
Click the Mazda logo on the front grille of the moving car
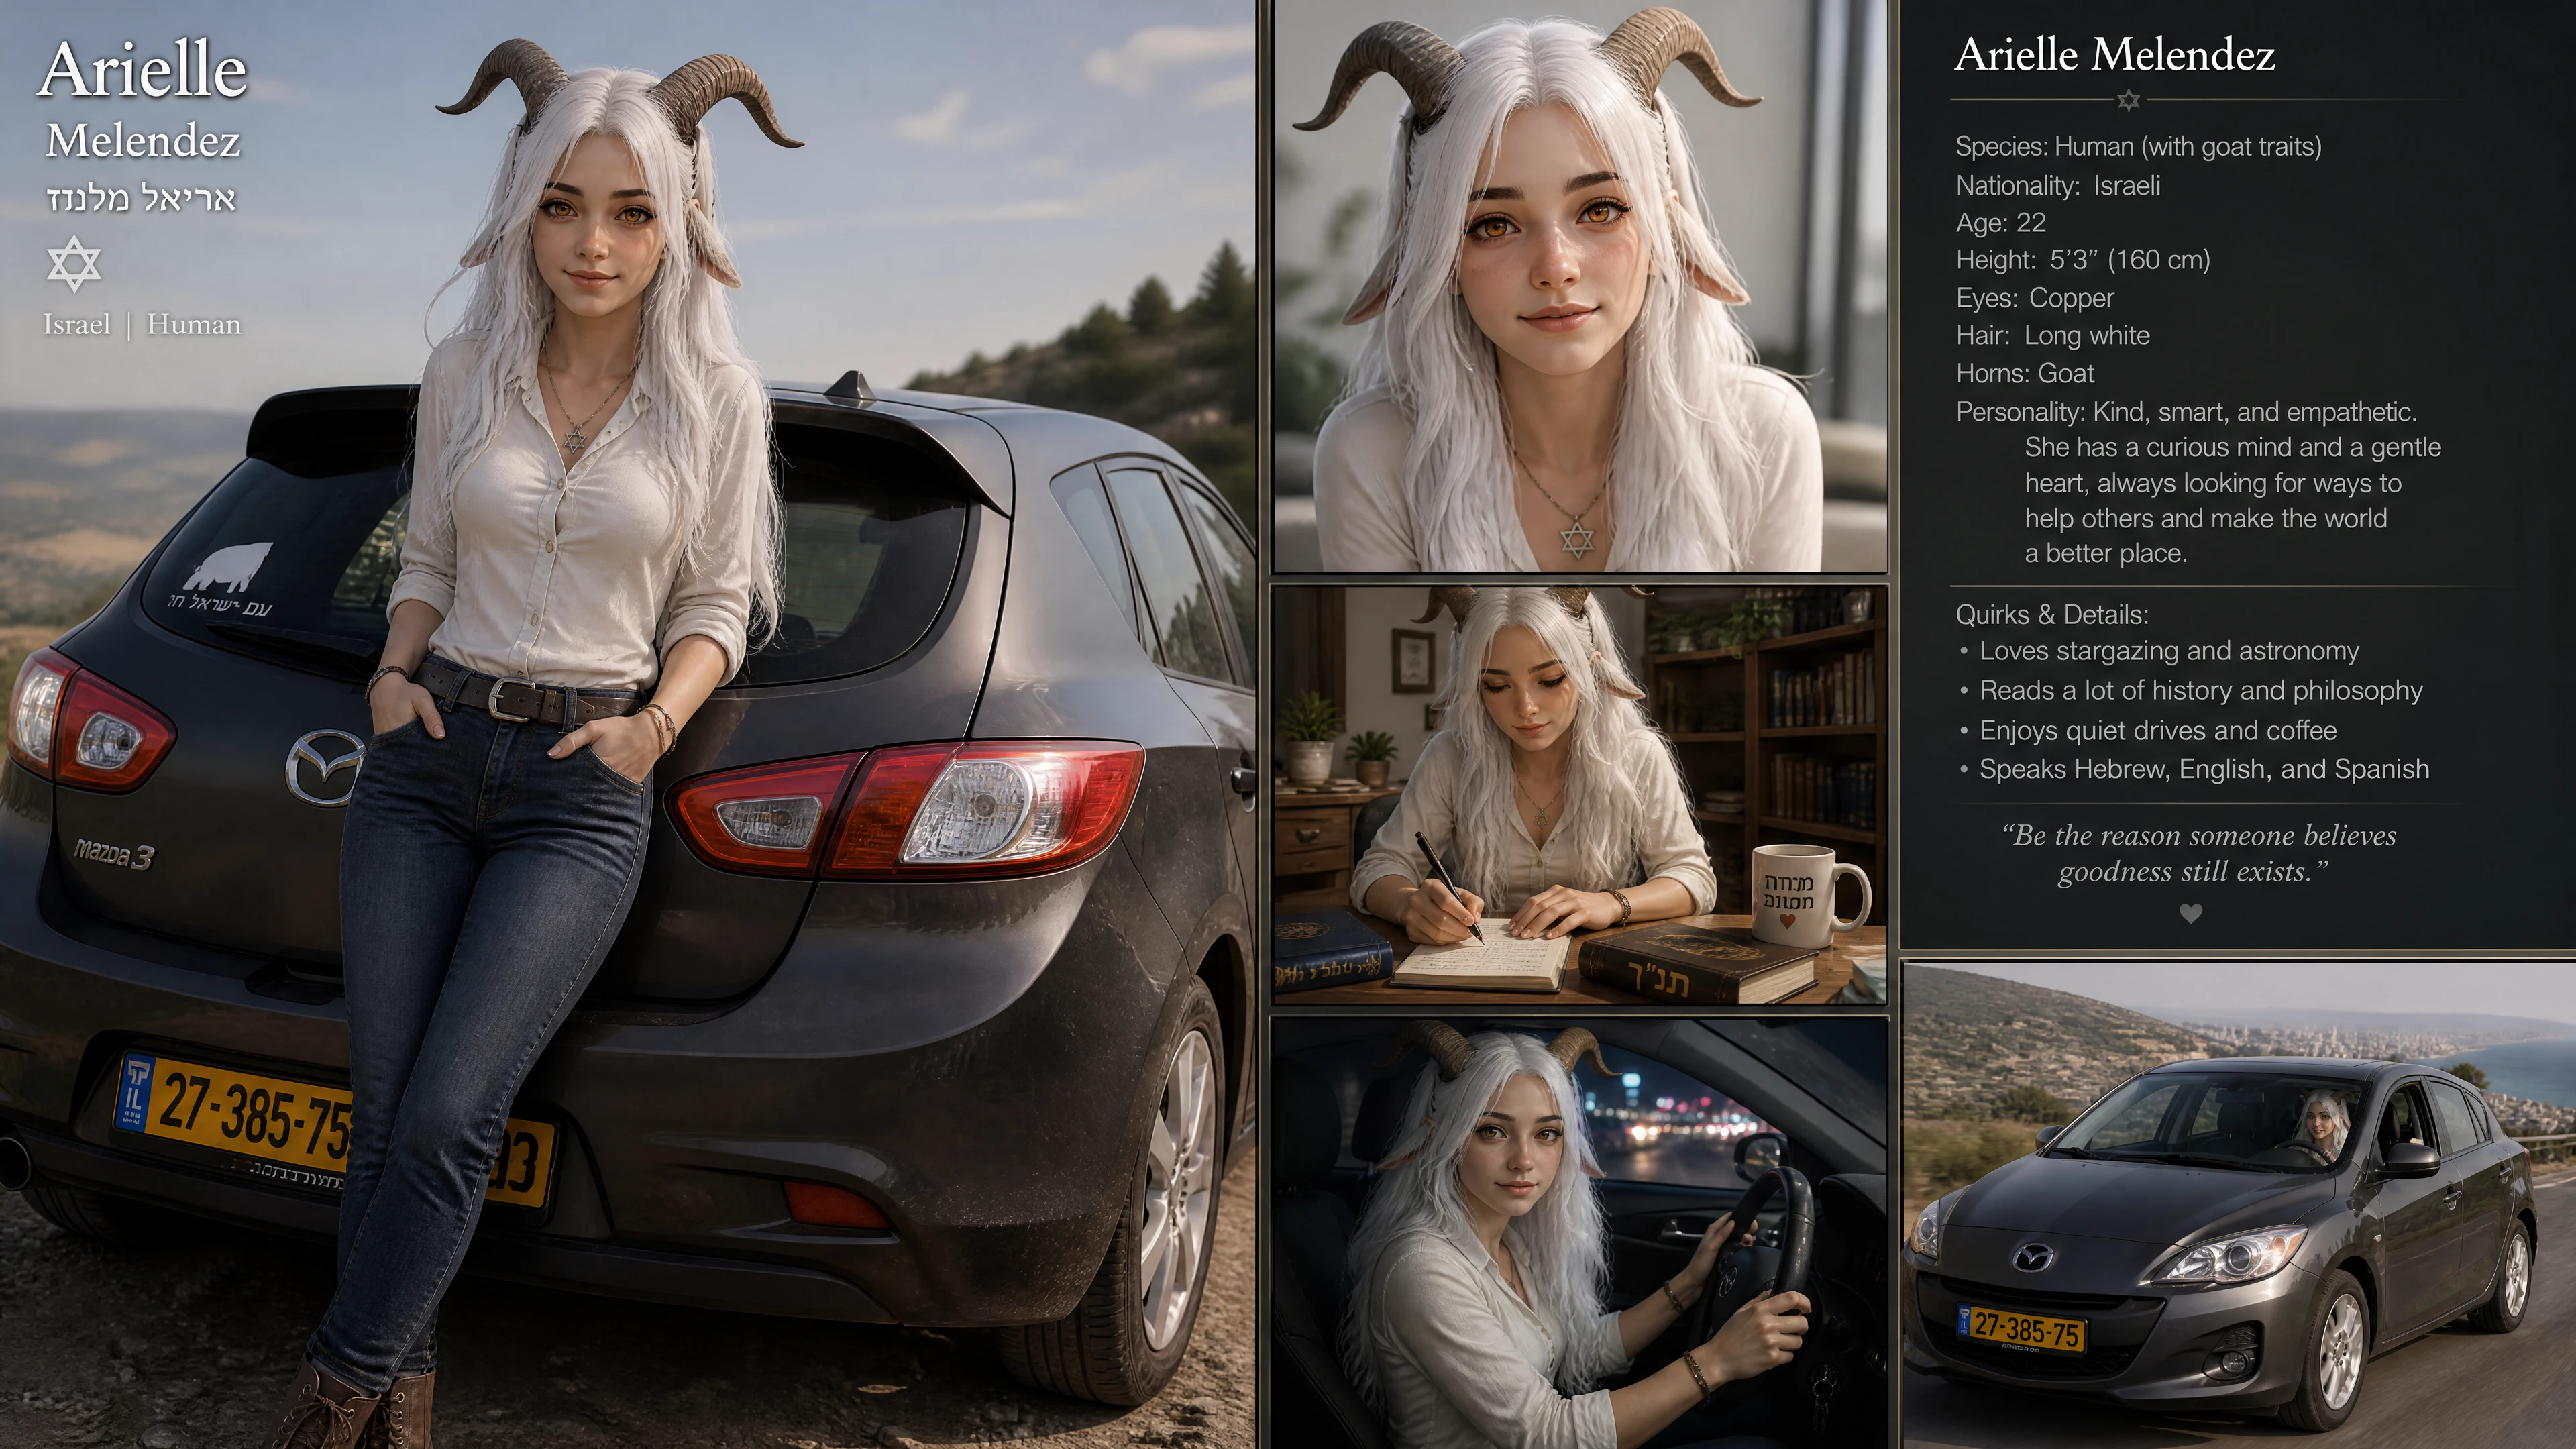(2031, 1257)
